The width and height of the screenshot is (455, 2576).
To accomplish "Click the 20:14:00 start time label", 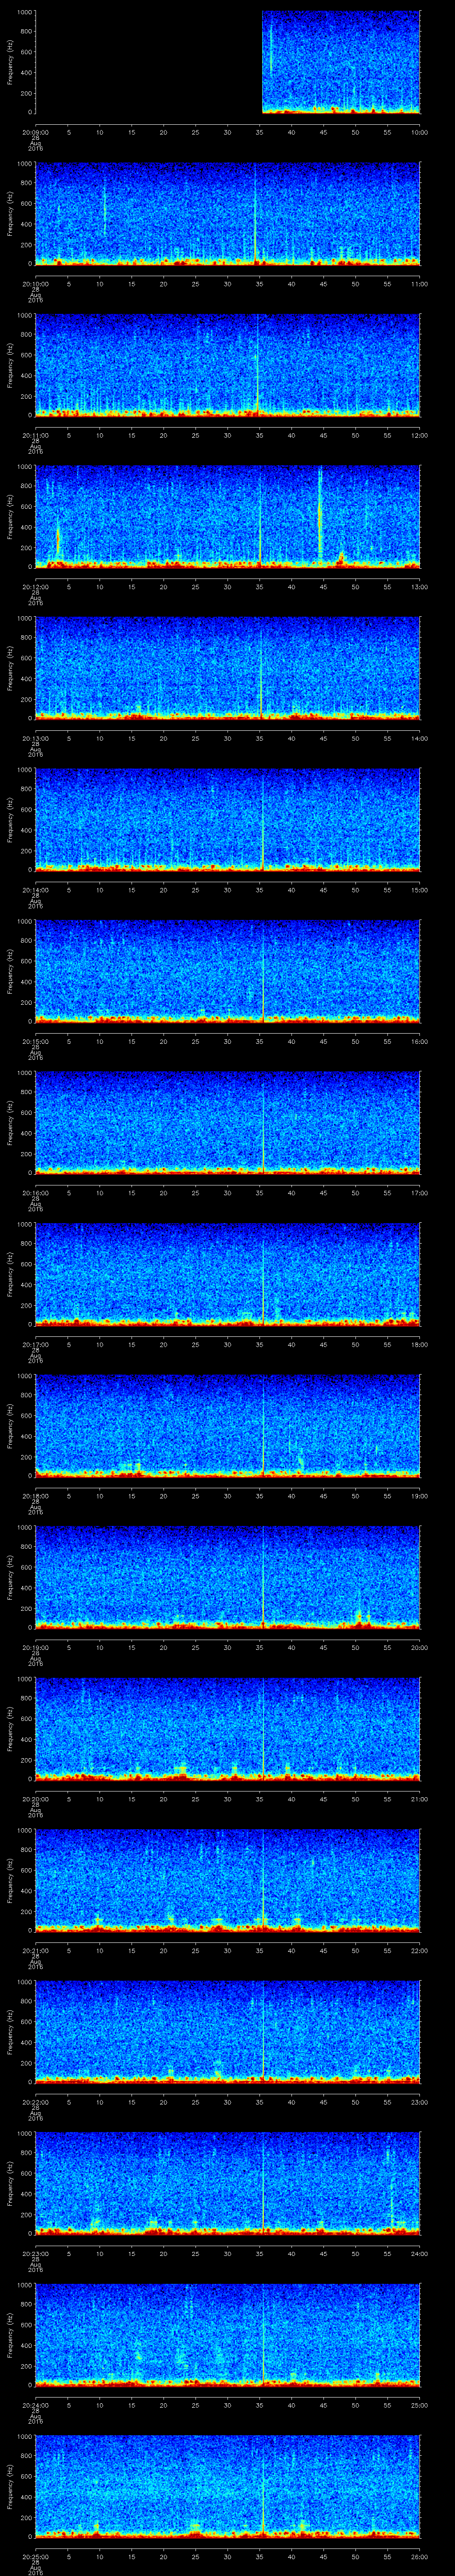I will click(x=35, y=890).
